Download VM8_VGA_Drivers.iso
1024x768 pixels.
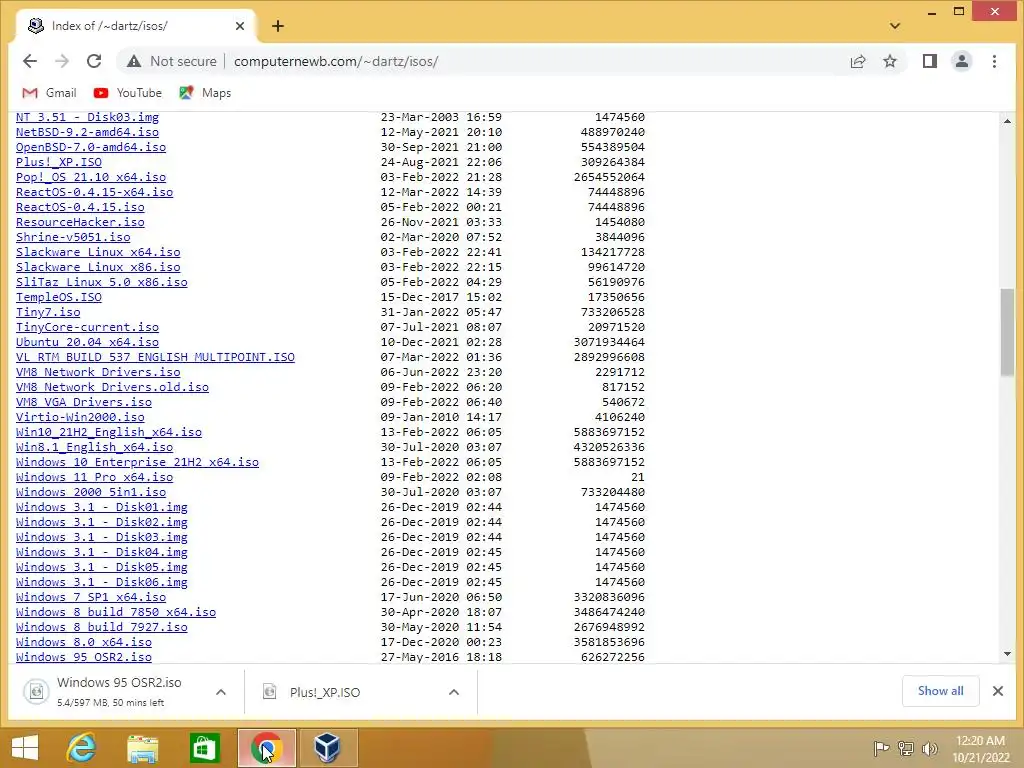[84, 402]
